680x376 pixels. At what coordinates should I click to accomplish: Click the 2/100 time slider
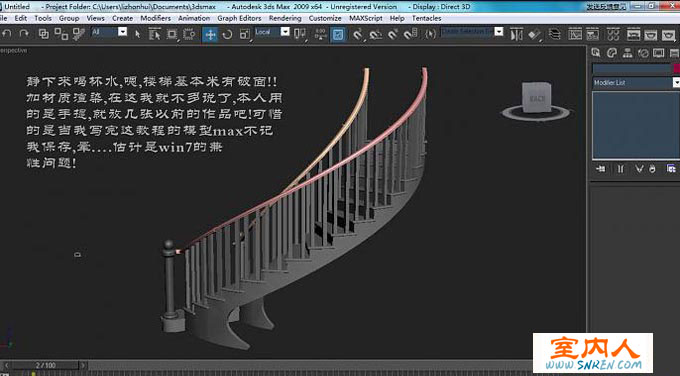pyautogui.click(x=45, y=365)
